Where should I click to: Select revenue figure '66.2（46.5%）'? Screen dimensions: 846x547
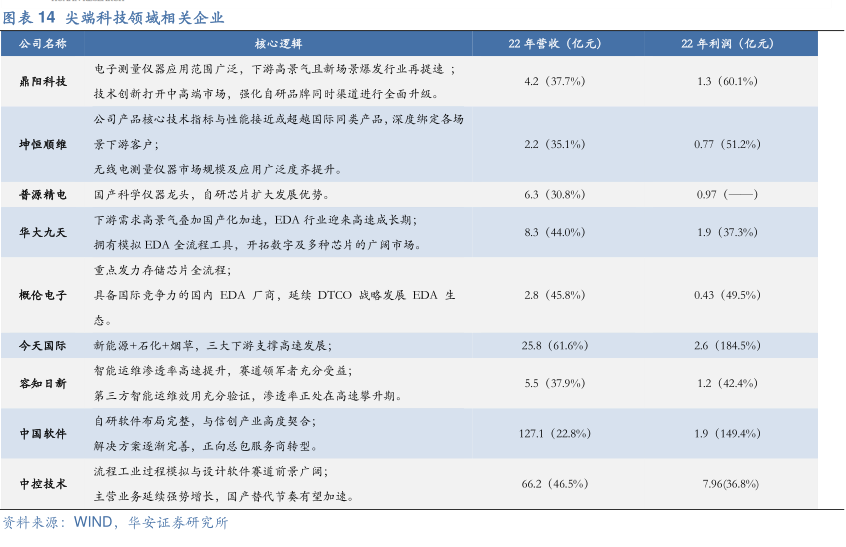tap(555, 483)
